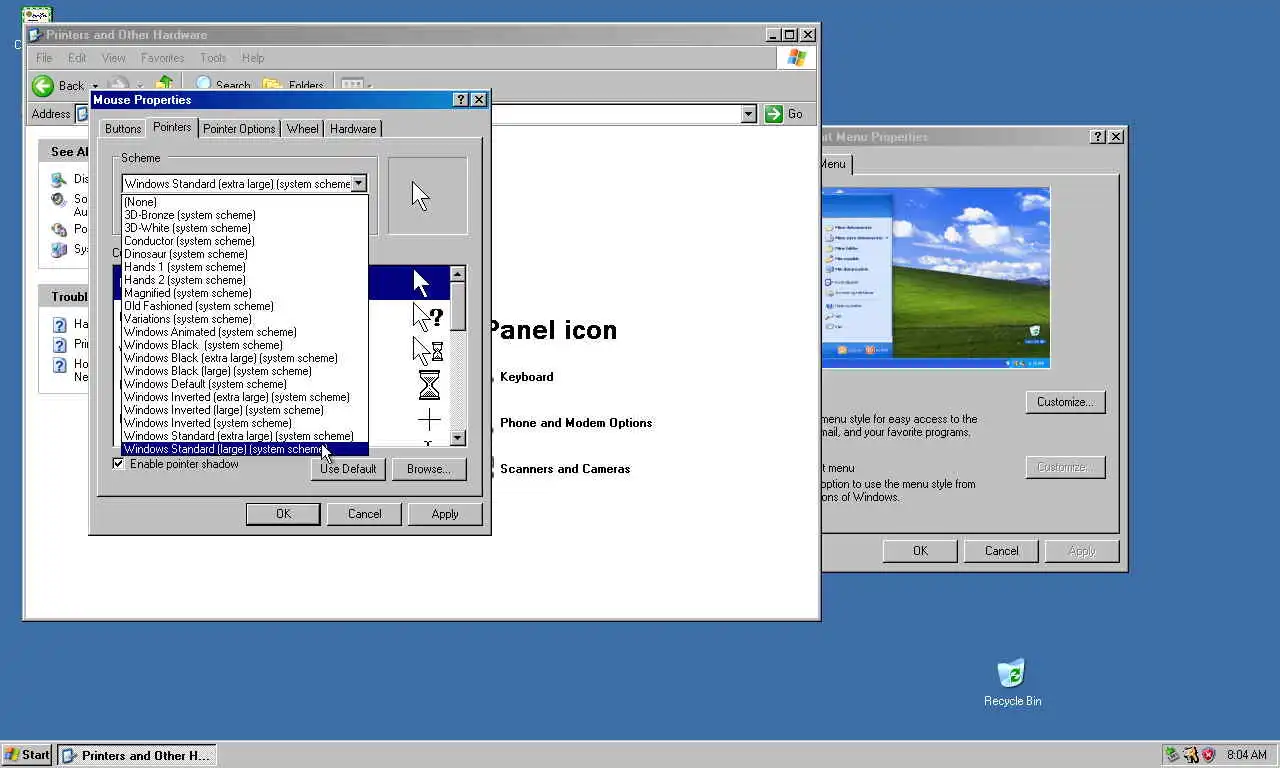The image size is (1280, 768).
Task: Open the Favorites menu
Action: (x=162, y=58)
